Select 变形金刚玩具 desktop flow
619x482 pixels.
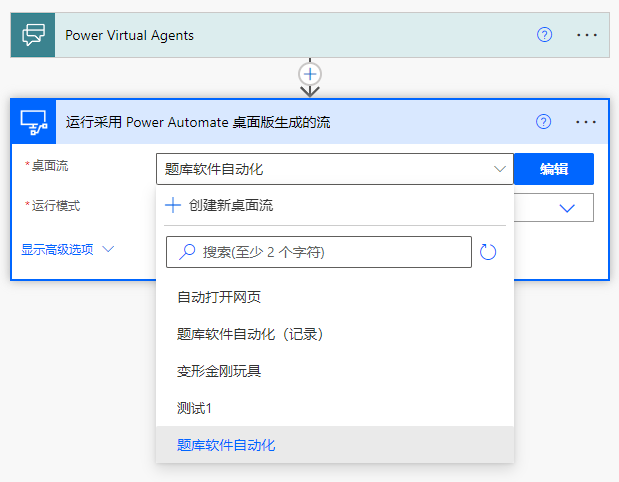[219, 371]
